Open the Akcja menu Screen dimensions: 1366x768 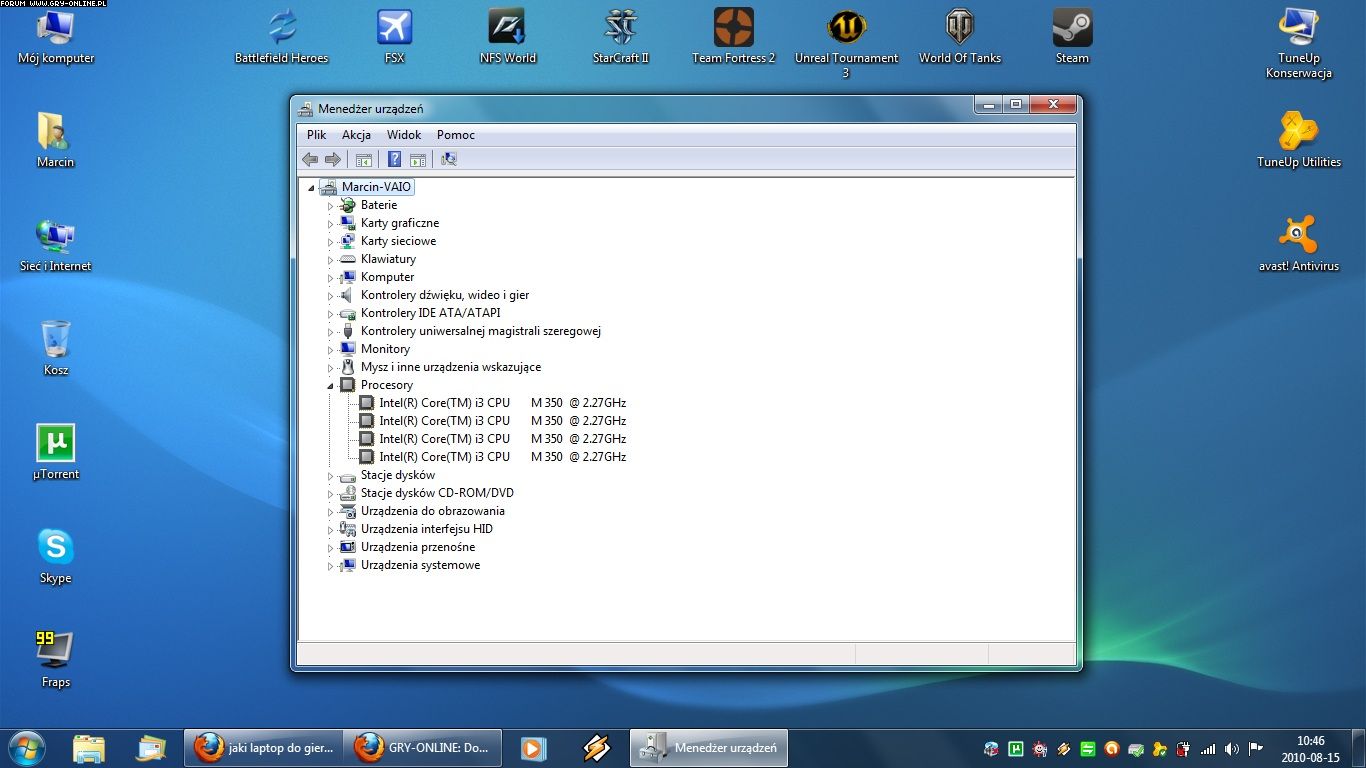(356, 135)
